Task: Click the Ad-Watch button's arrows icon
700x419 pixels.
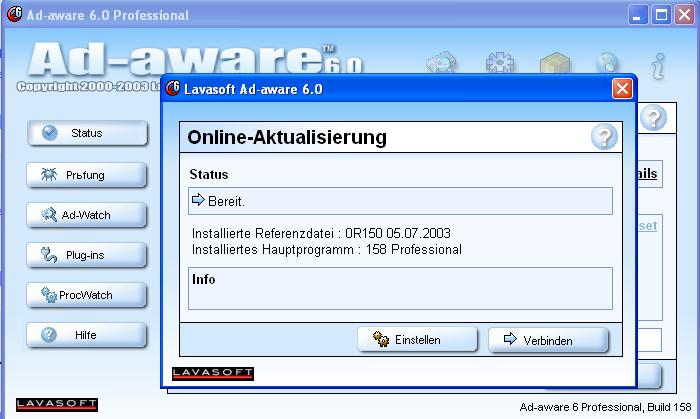Action: [49, 215]
